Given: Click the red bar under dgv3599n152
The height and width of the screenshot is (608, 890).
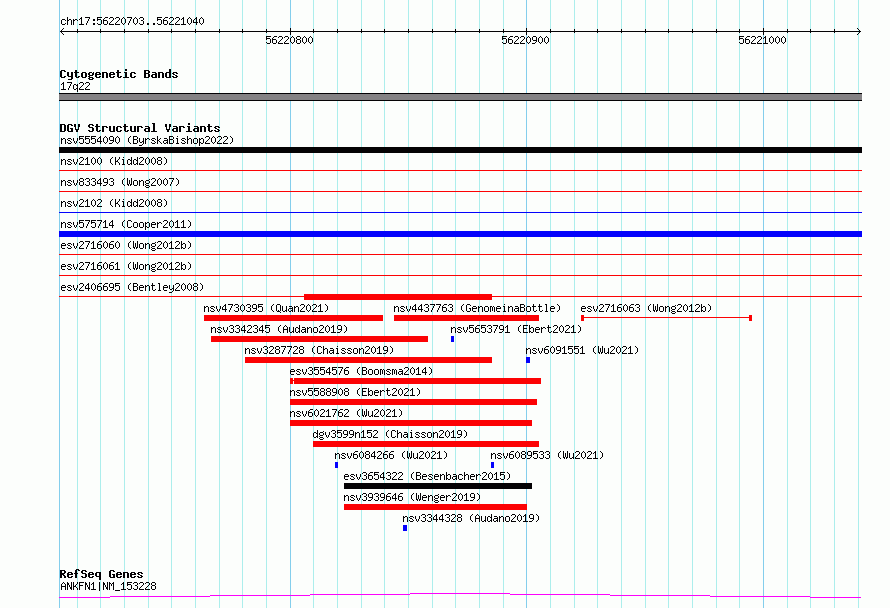Looking at the screenshot, I should 426,444.
